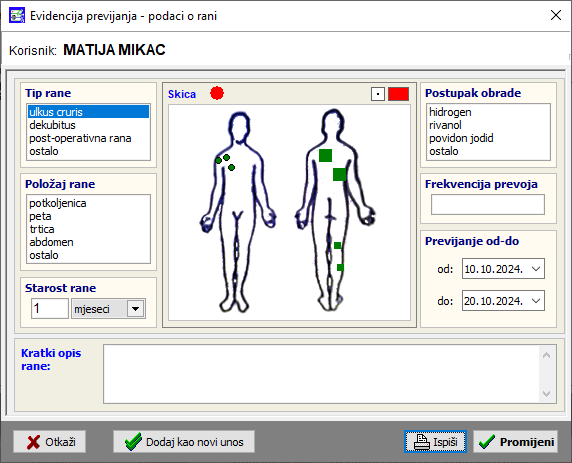Expand the 'od' date picker
The height and width of the screenshot is (463, 572).
point(536,269)
